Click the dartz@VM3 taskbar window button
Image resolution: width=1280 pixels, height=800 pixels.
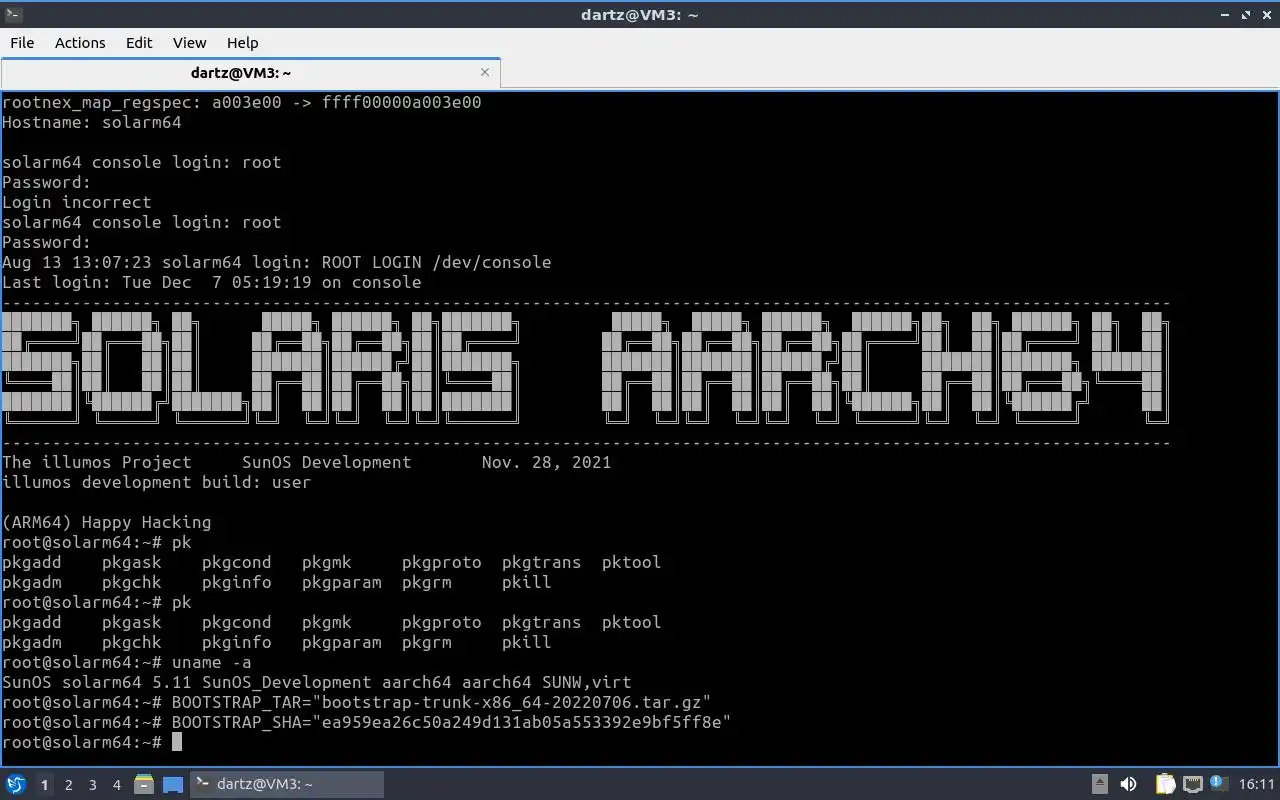click(287, 784)
